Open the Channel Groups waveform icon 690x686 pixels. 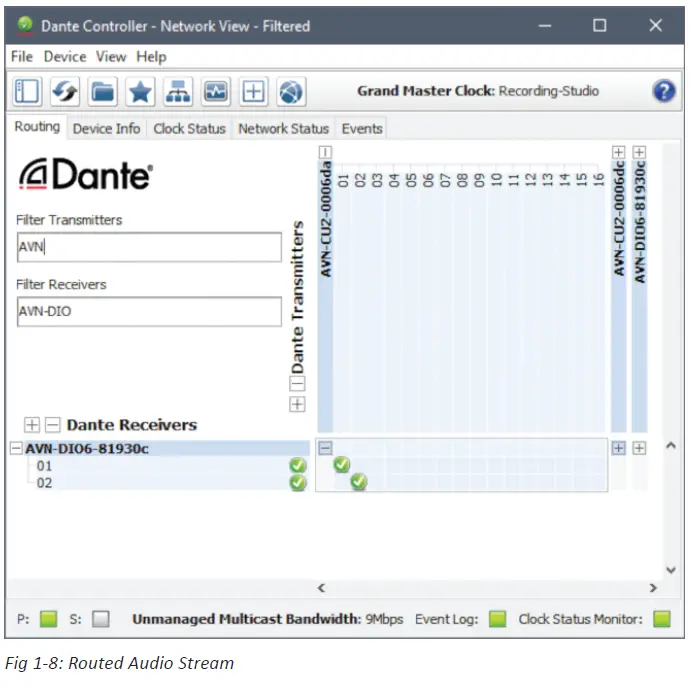point(216,92)
